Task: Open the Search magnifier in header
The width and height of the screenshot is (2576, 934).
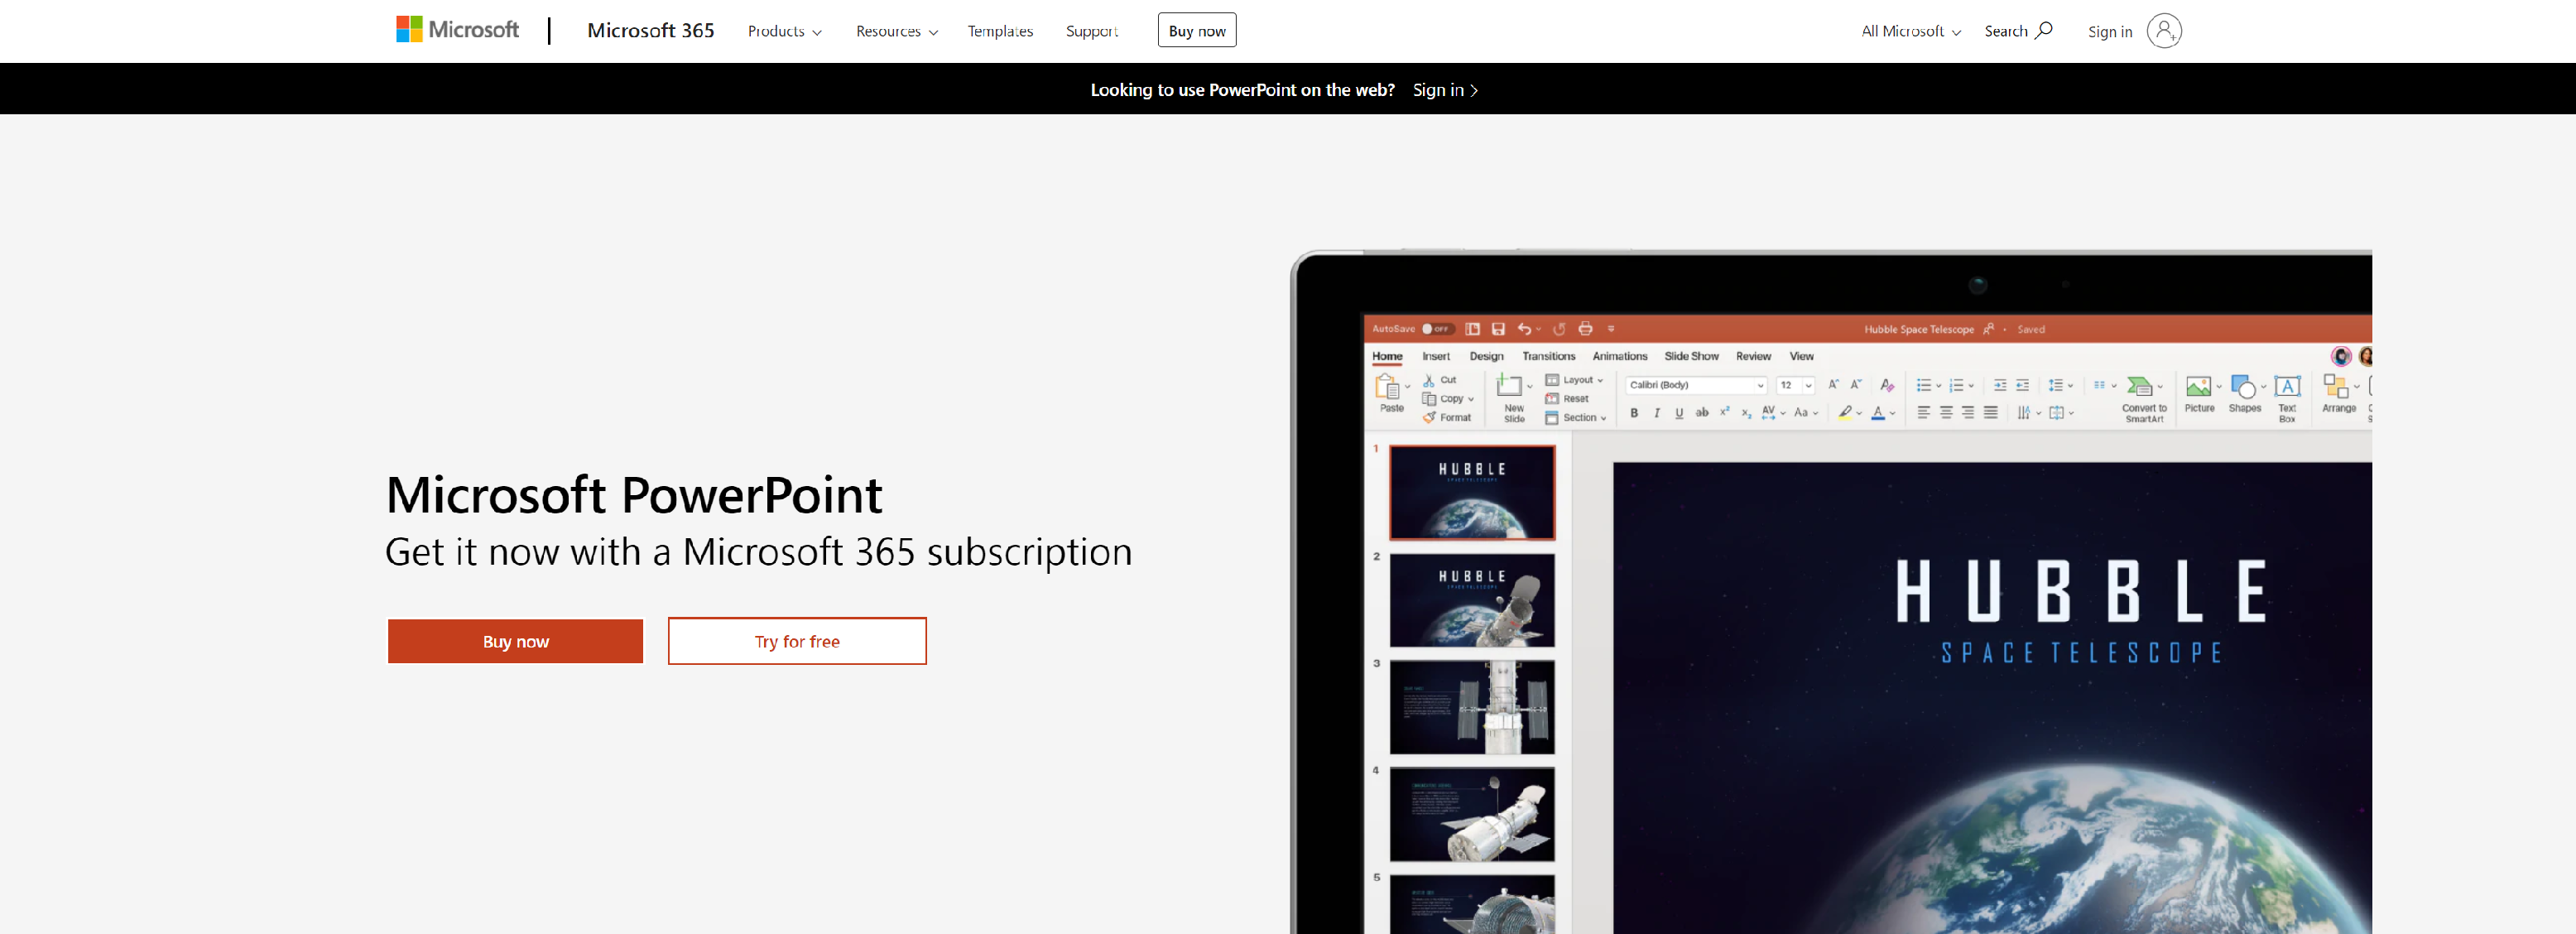Action: [2044, 30]
